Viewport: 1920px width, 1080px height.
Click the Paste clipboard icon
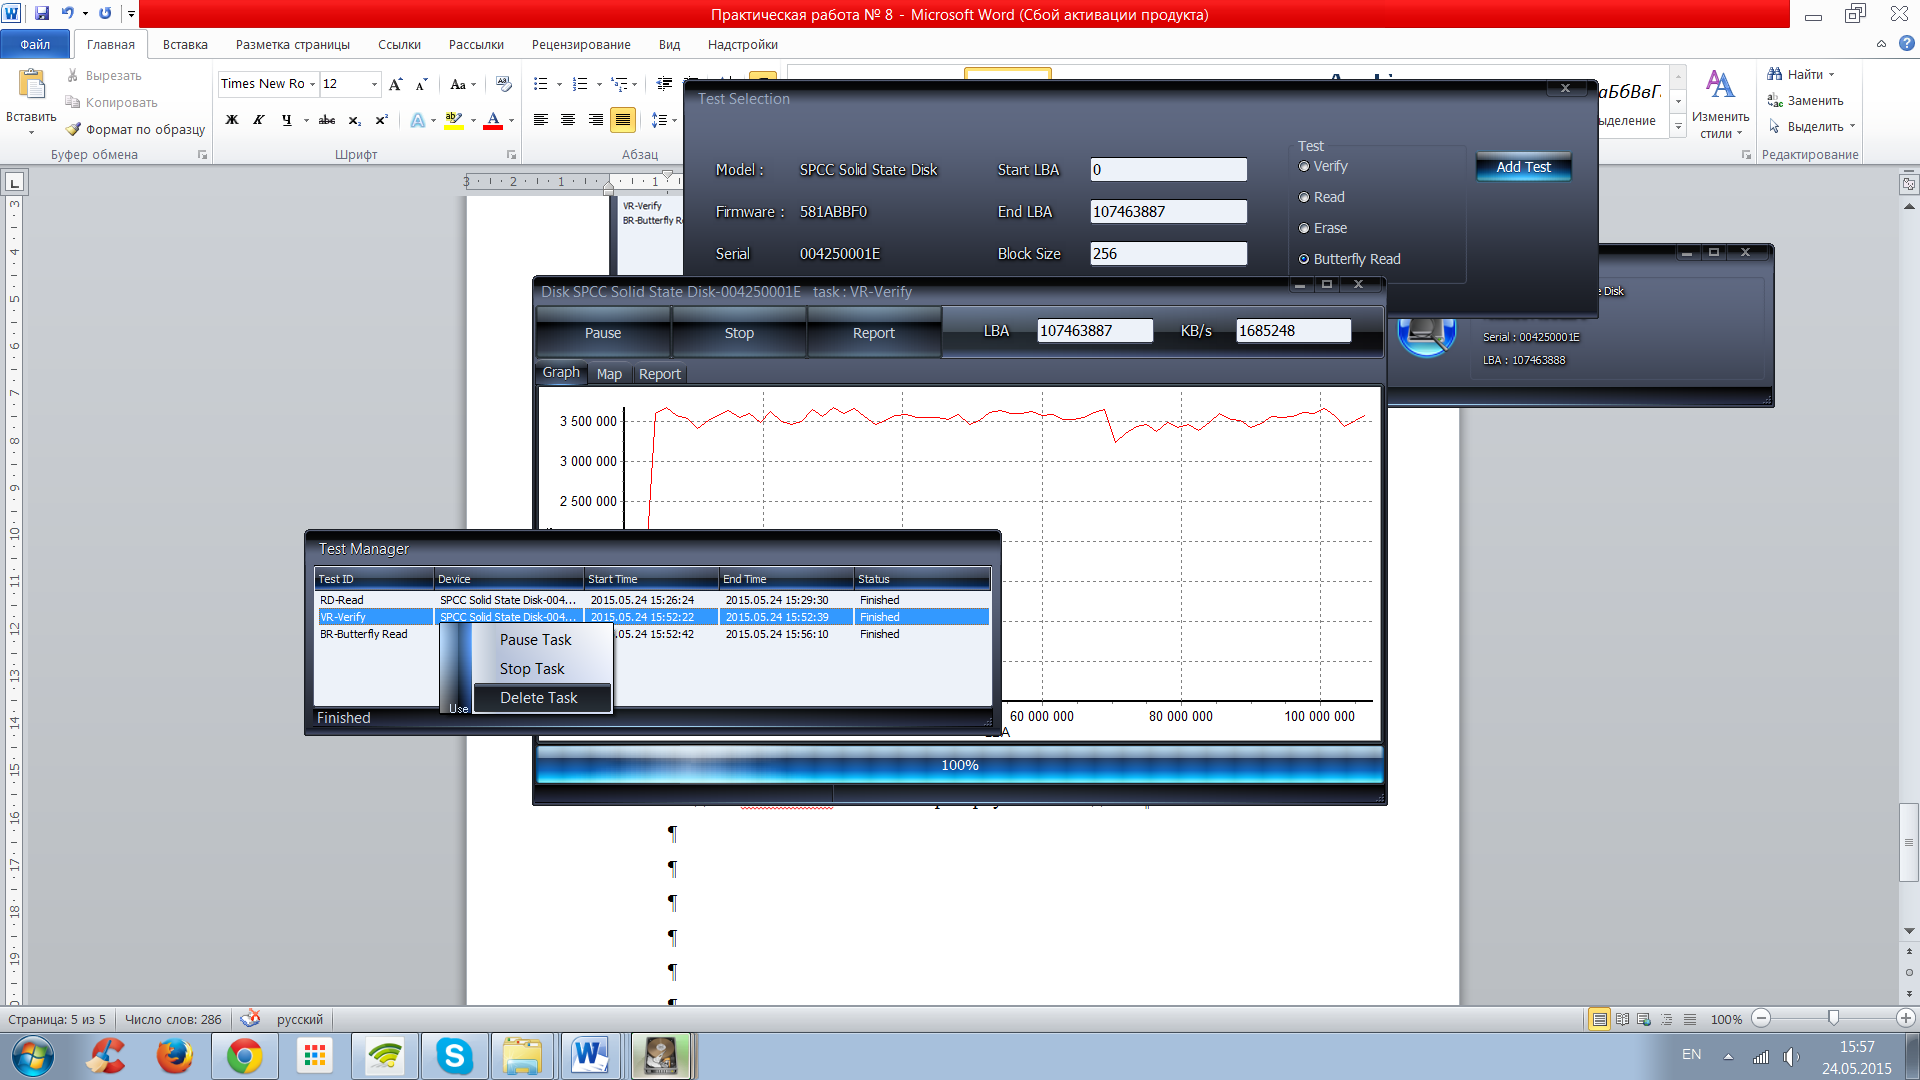pos(31,85)
